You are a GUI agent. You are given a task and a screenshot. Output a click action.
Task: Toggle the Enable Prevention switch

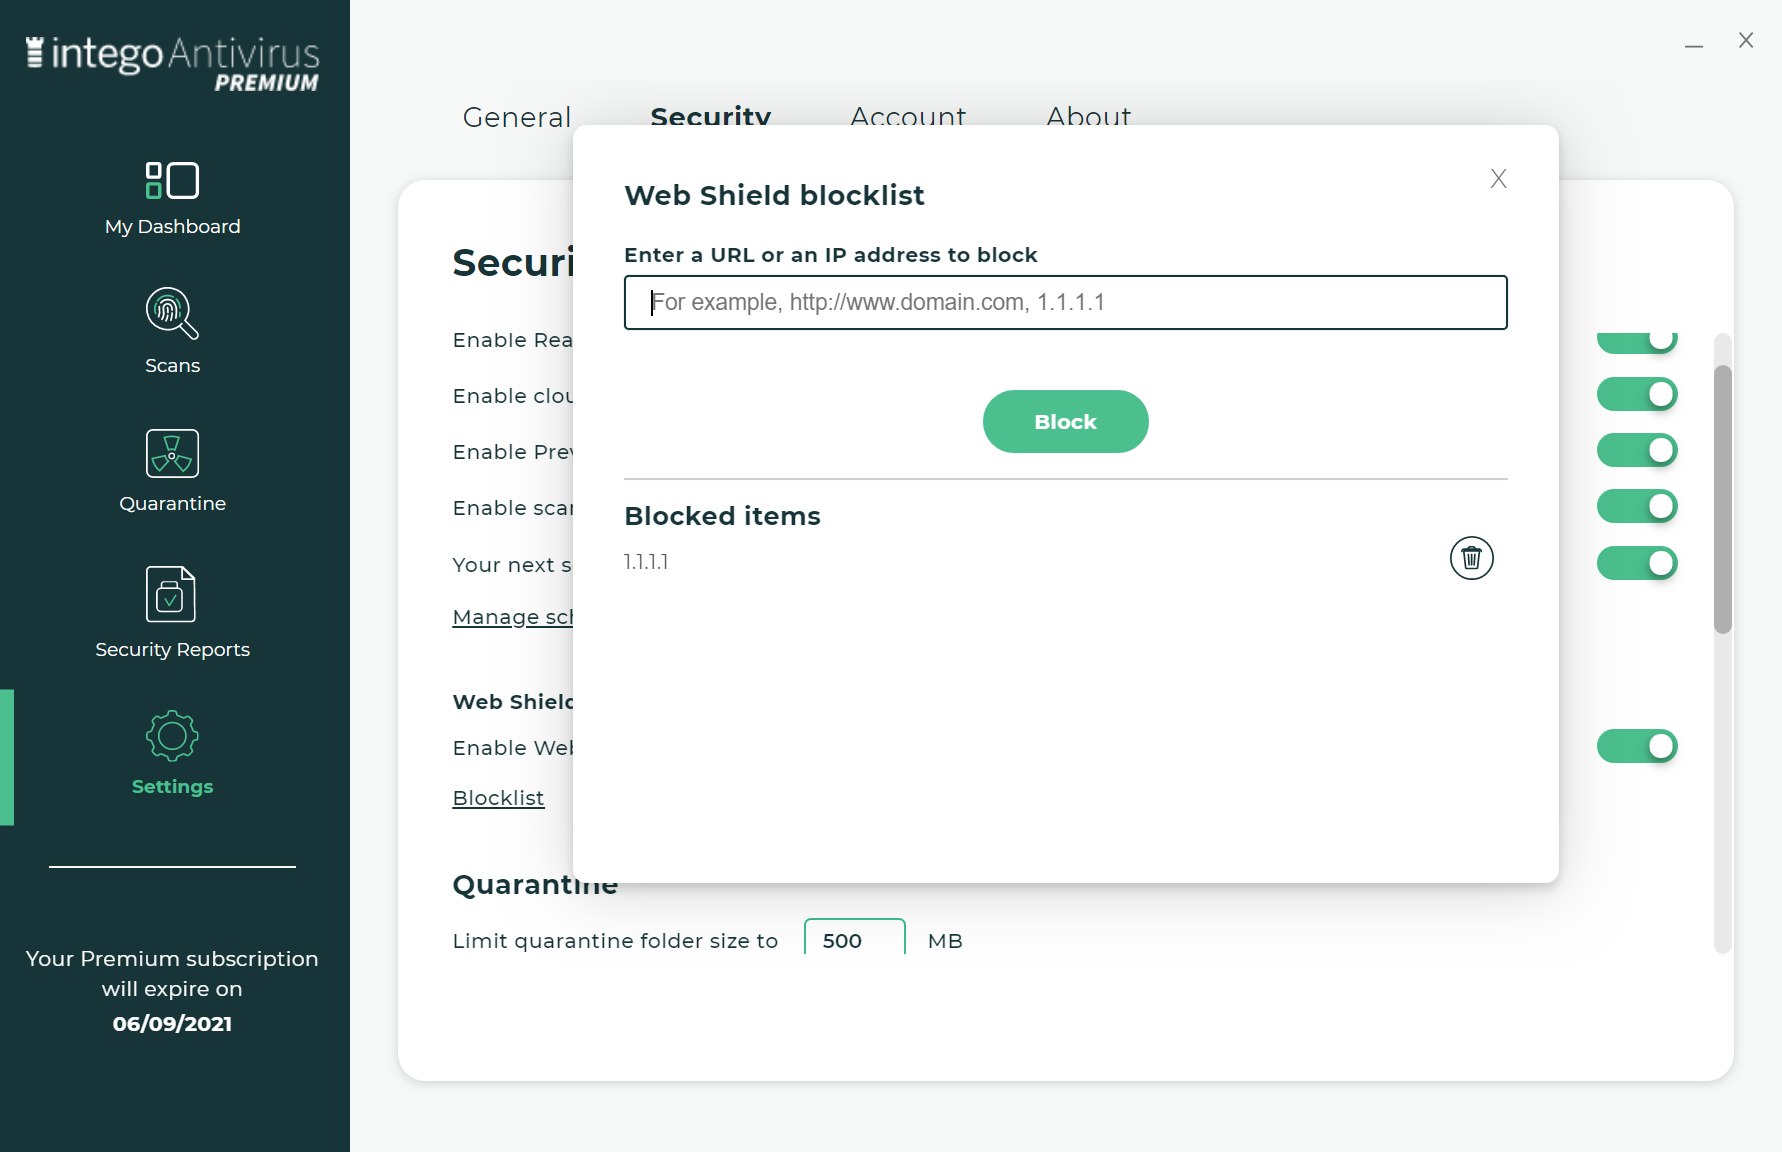point(1637,450)
